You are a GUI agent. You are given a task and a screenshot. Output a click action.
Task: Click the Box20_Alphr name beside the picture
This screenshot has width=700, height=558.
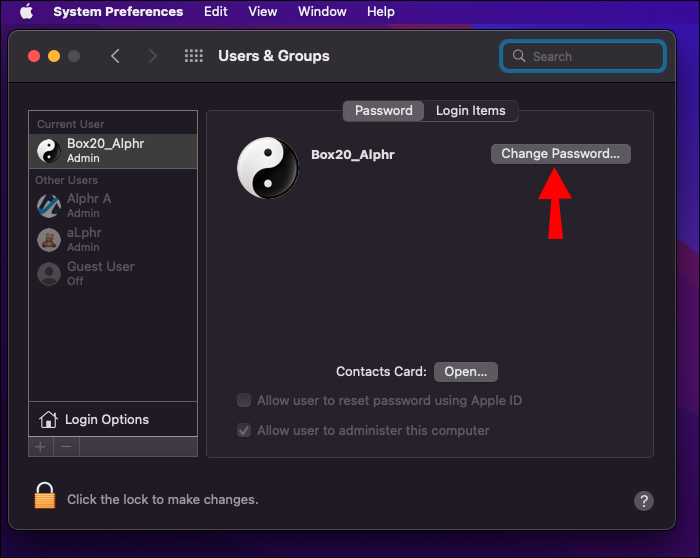pyautogui.click(x=353, y=155)
